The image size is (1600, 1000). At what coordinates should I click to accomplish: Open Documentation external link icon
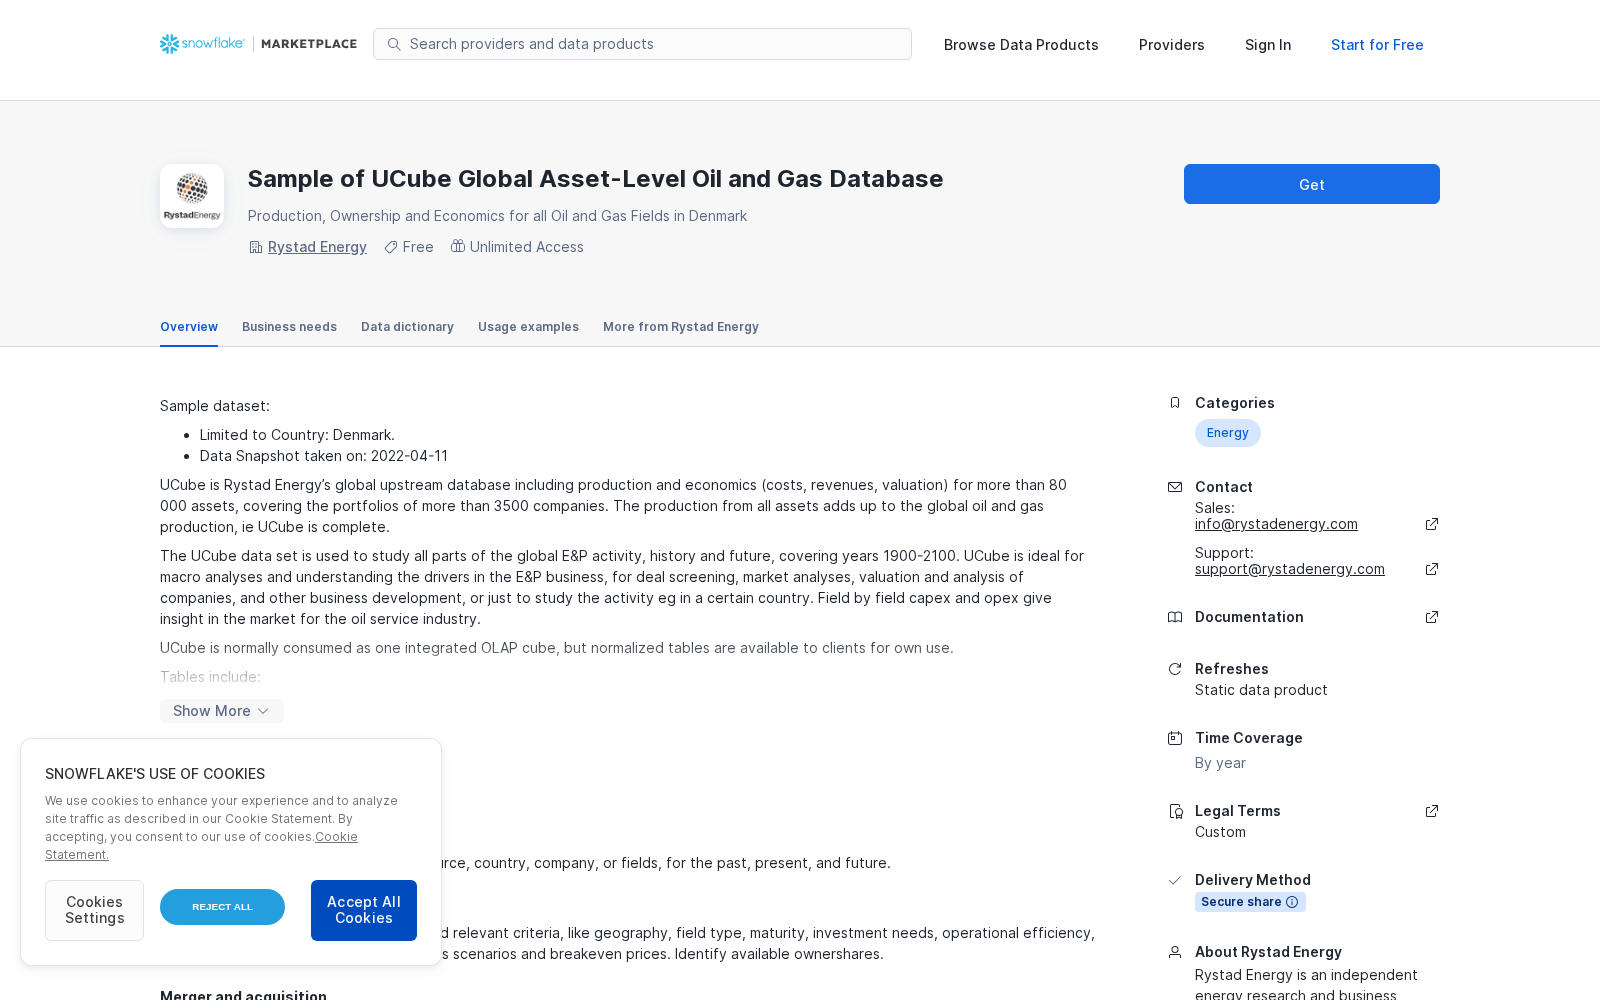[1432, 617]
